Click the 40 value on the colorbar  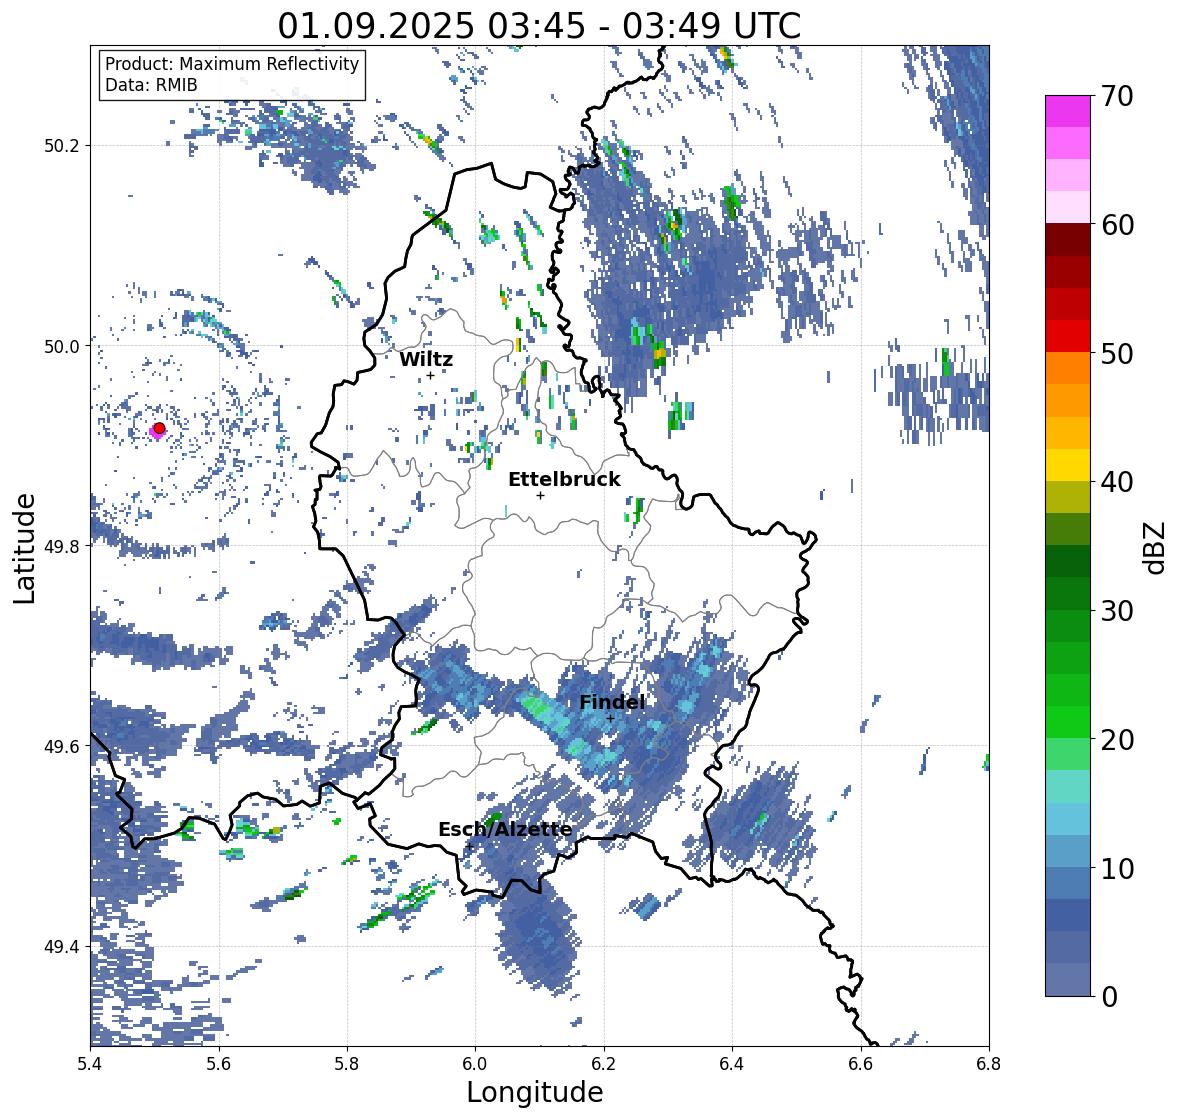coord(1117,482)
